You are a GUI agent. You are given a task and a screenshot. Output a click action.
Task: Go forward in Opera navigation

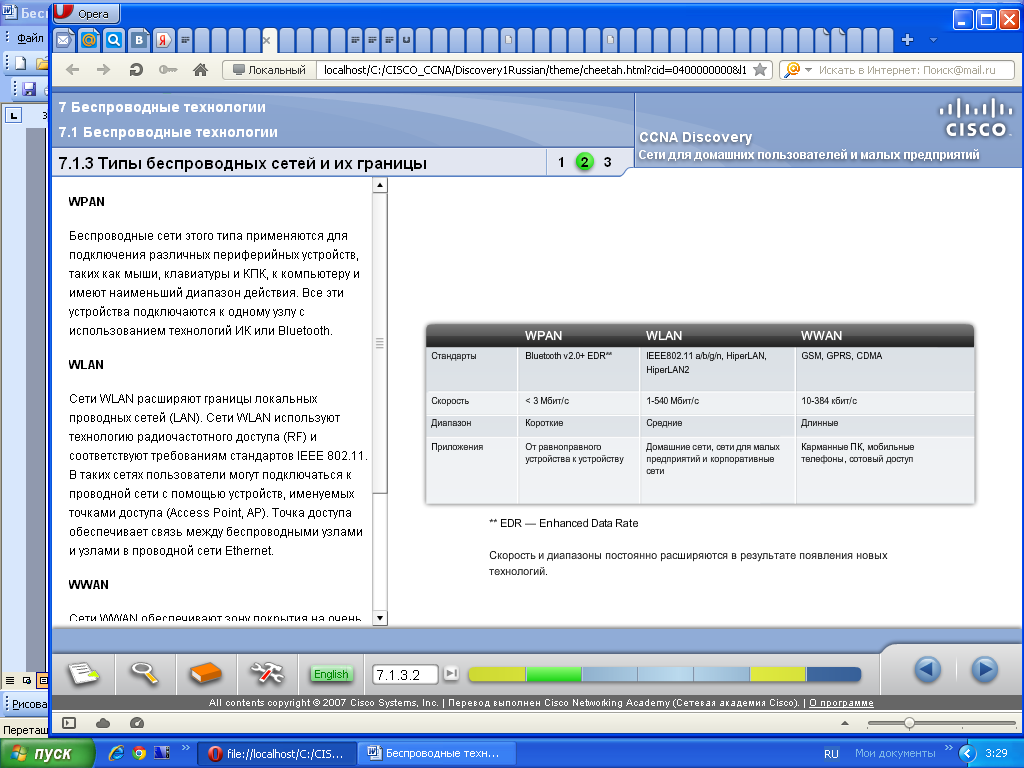click(x=103, y=69)
